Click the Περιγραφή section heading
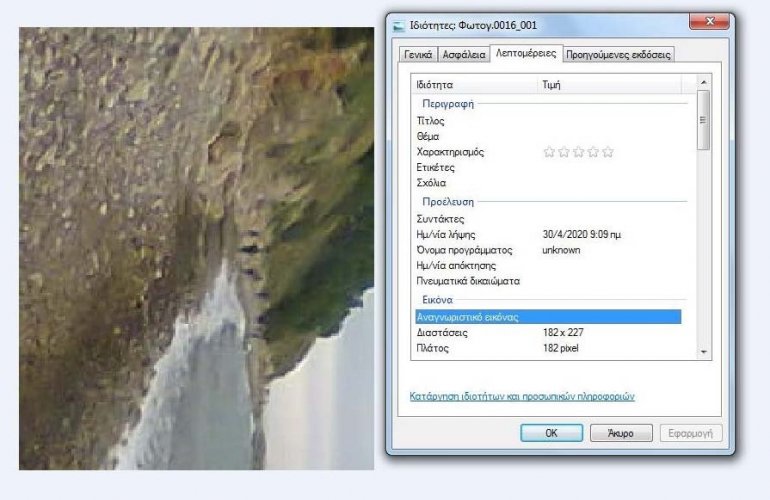 point(448,104)
